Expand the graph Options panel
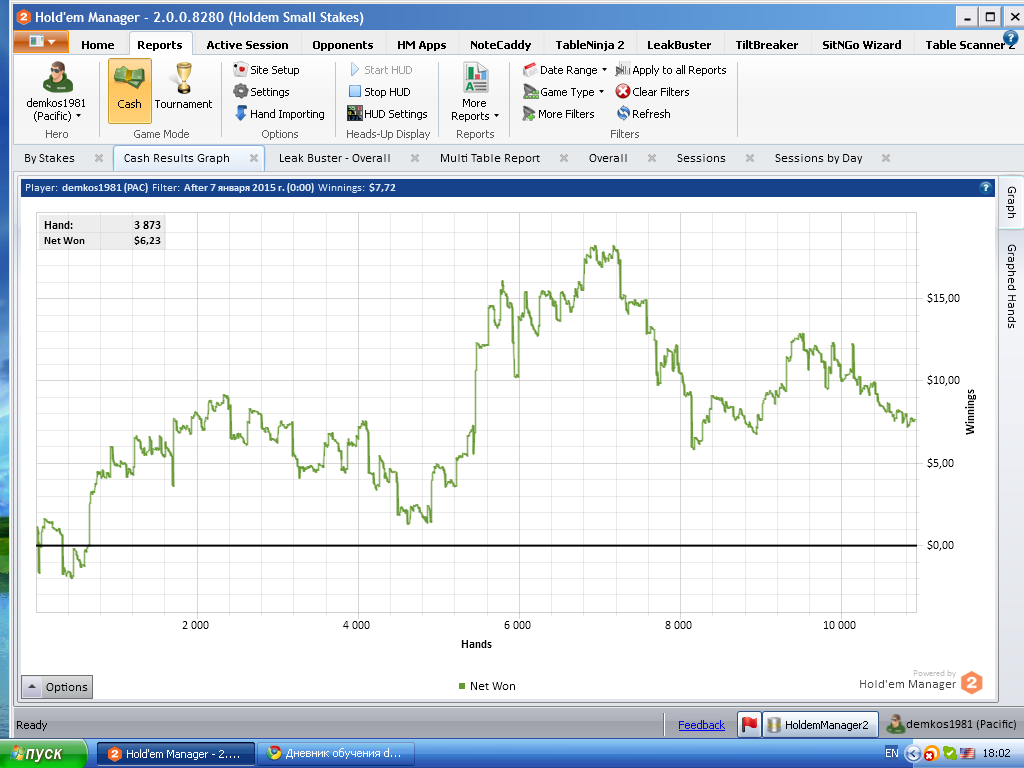1024x768 pixels. tap(57, 687)
